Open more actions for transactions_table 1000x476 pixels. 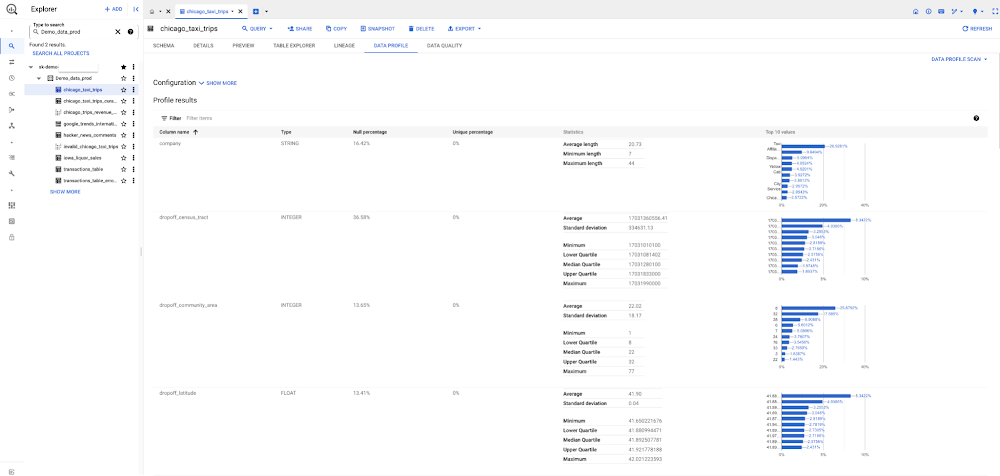click(133, 169)
